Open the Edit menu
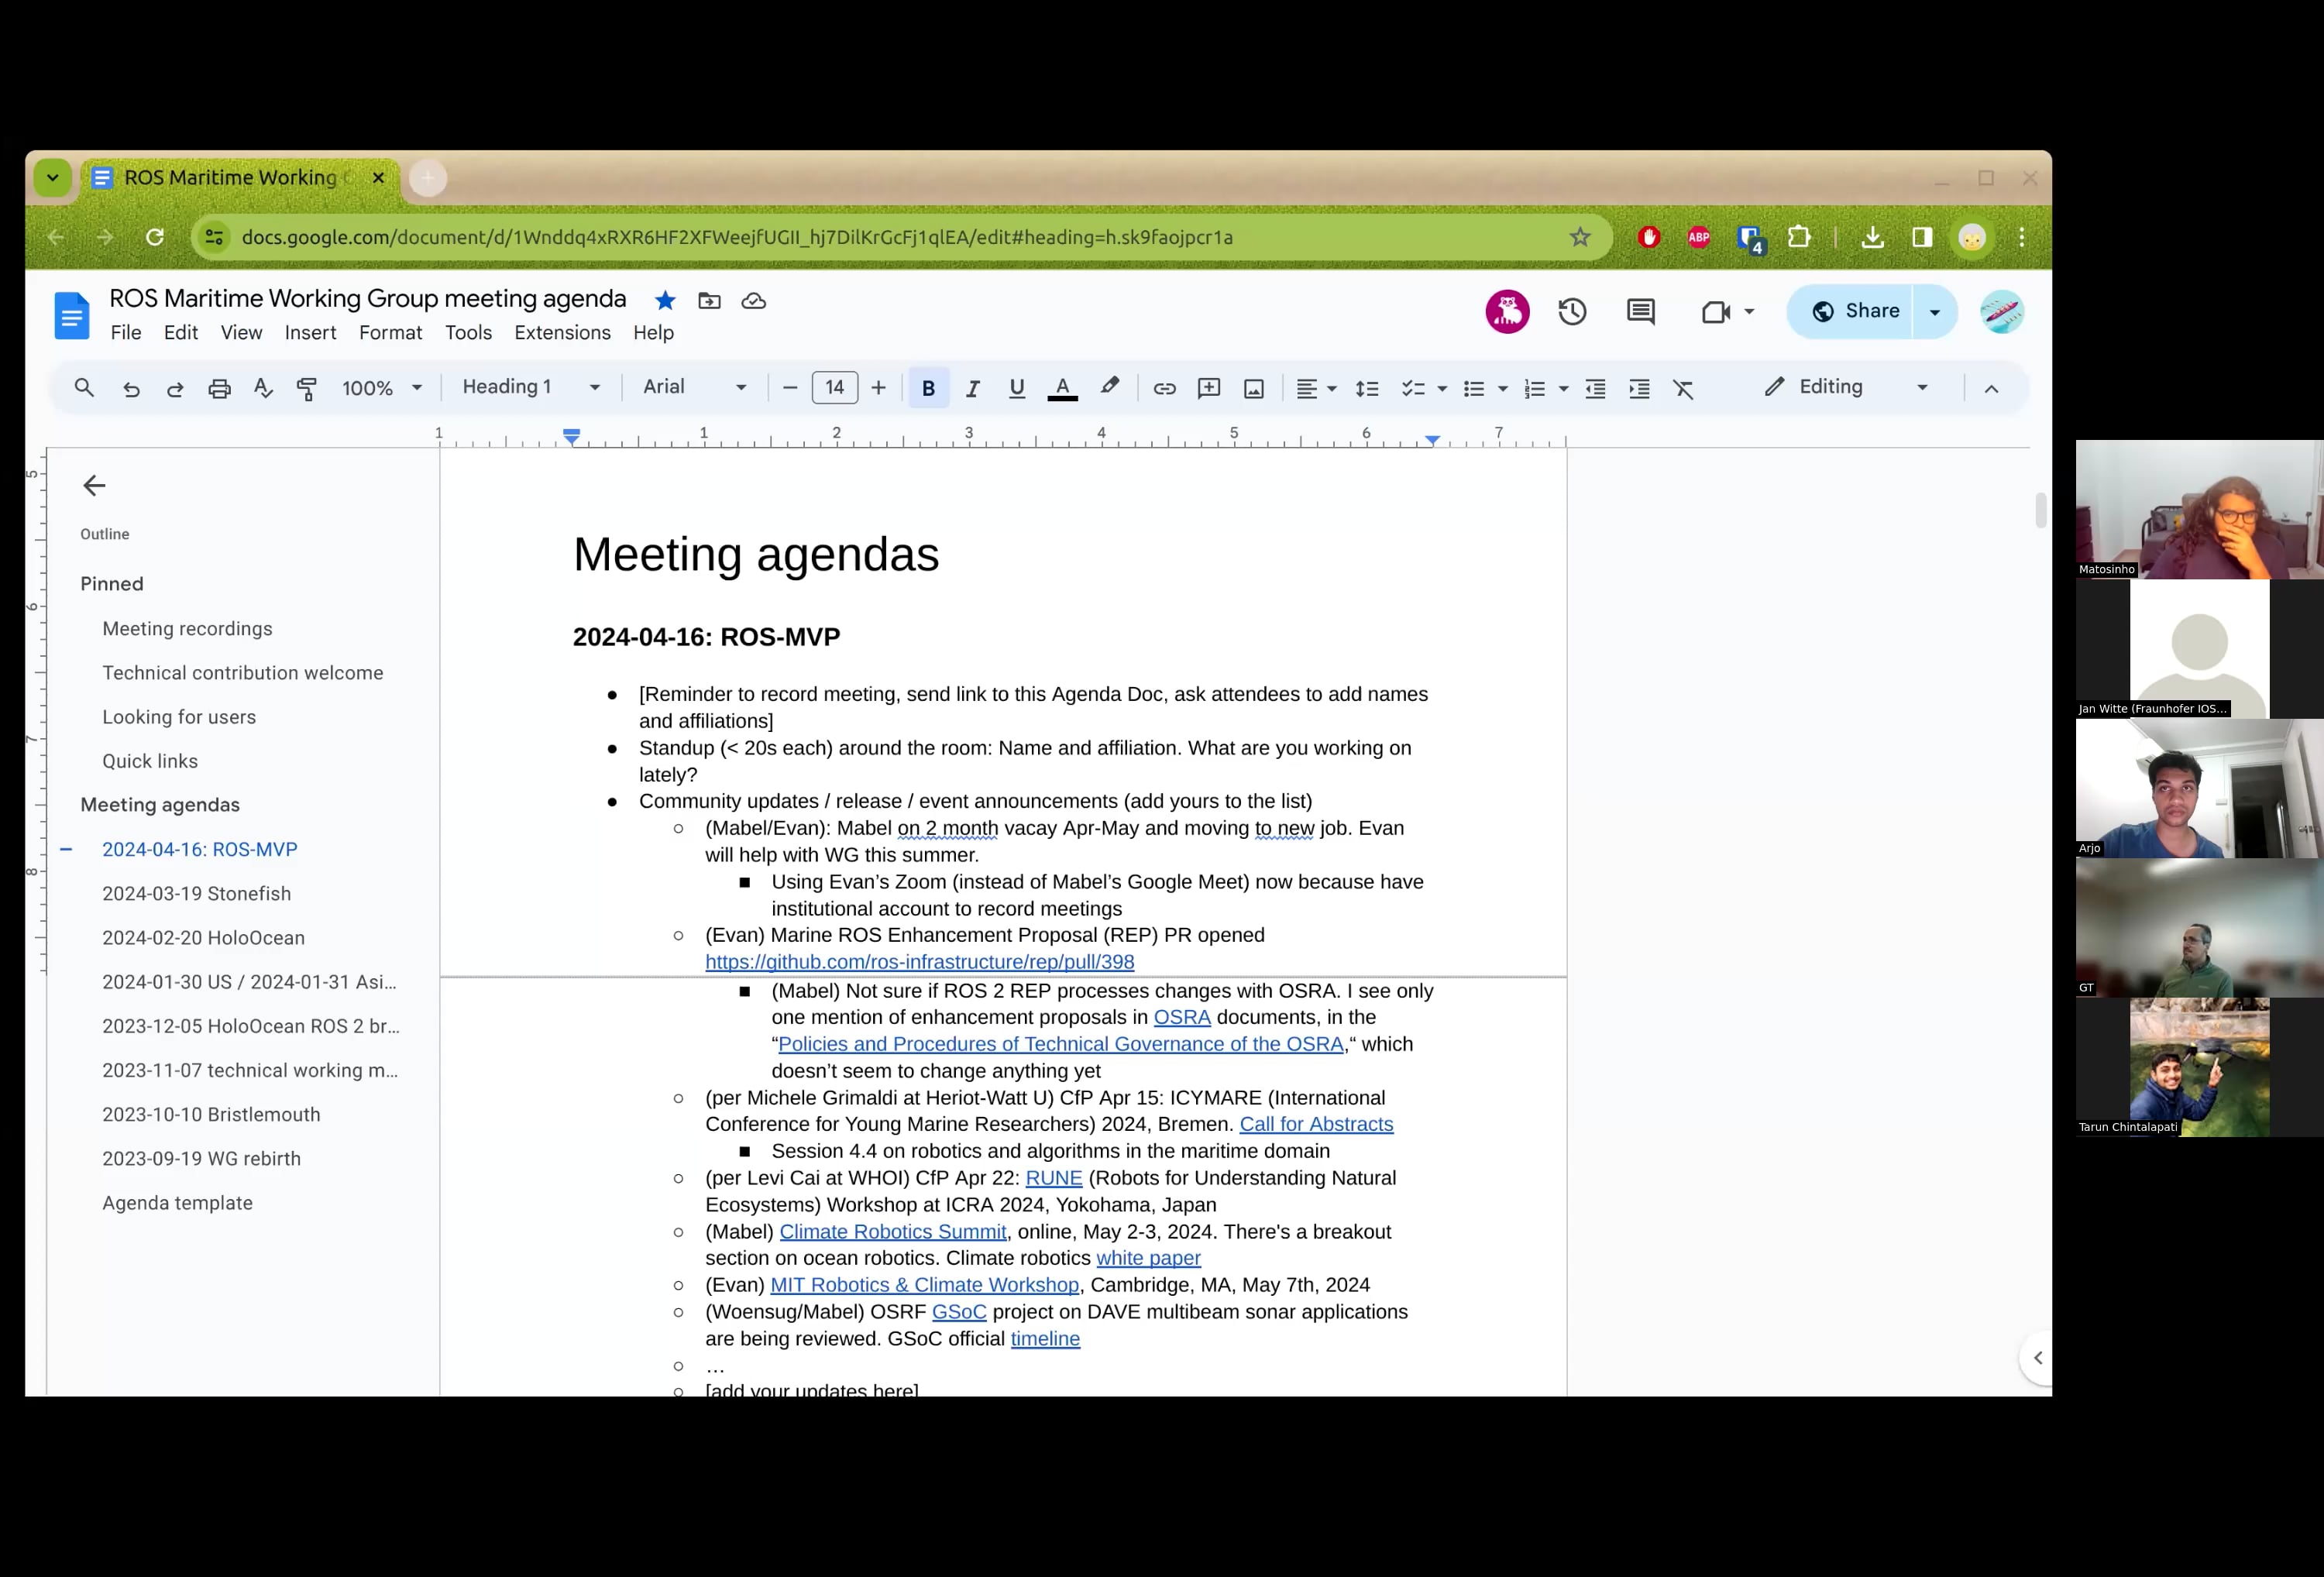The width and height of the screenshot is (2324, 1577). [x=181, y=333]
